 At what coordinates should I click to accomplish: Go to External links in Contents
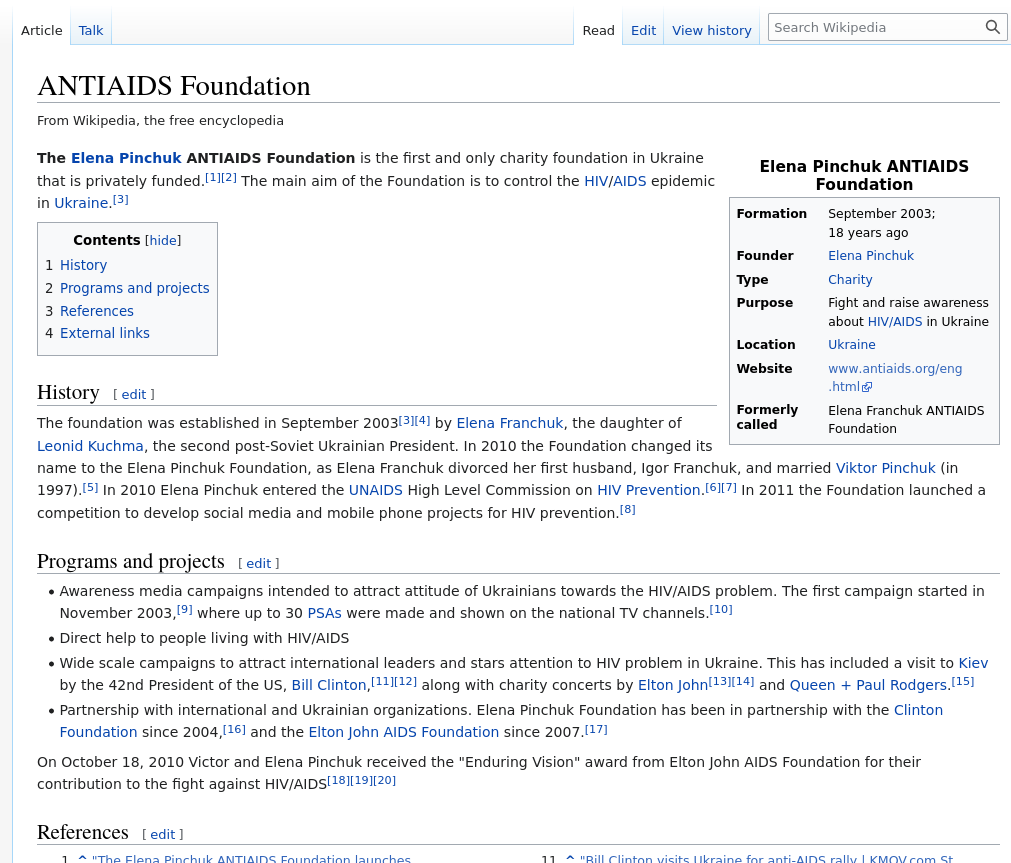click(104, 333)
